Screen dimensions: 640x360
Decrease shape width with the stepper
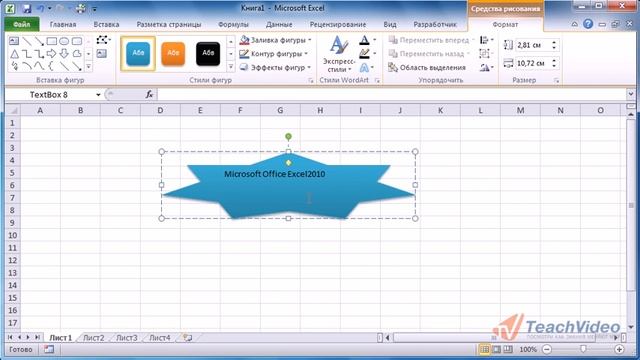click(x=554, y=66)
